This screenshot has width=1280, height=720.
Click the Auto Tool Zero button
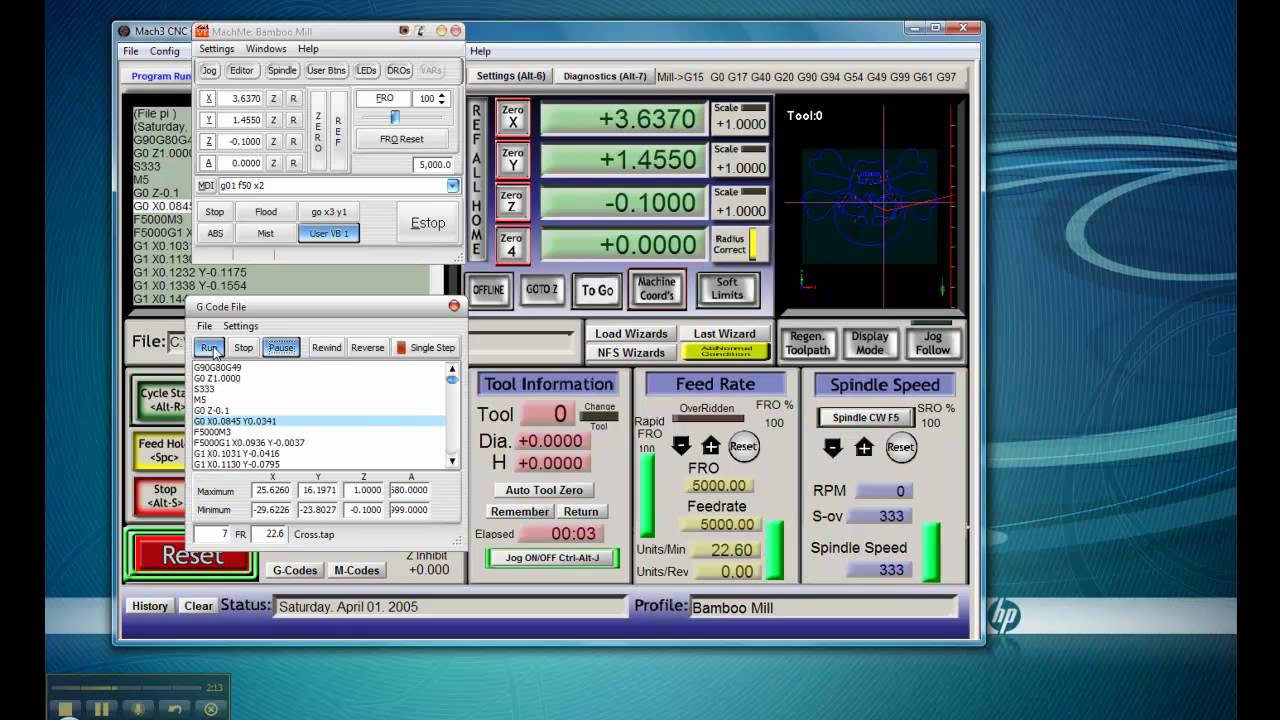(x=544, y=490)
